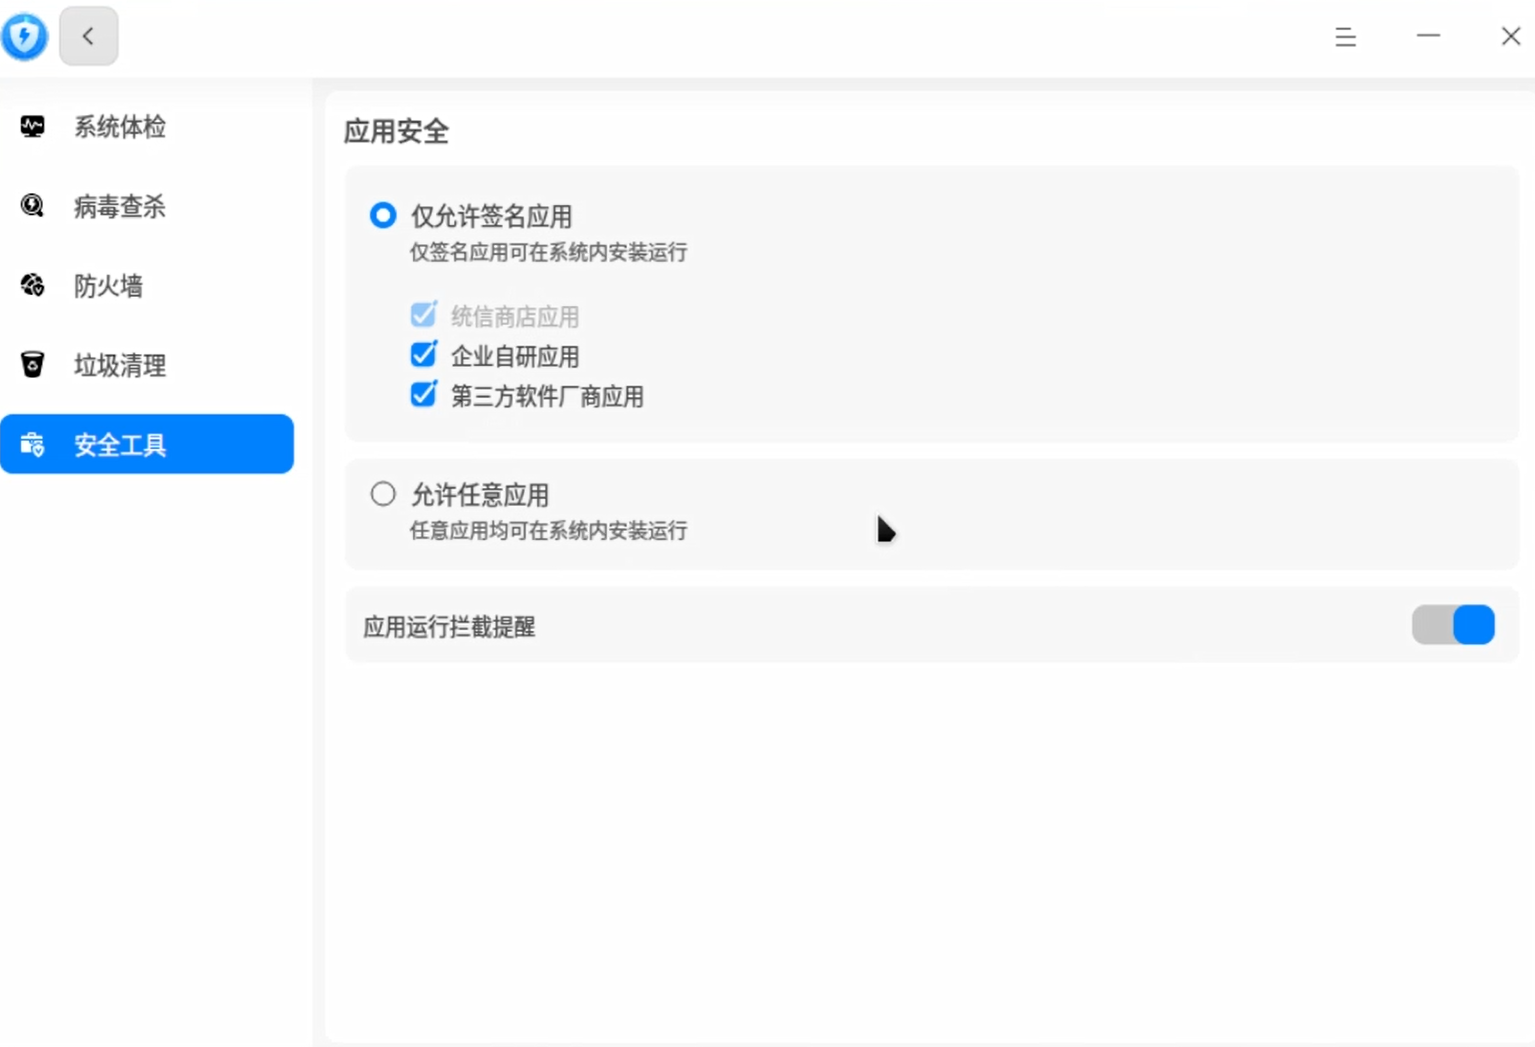Viewport: 1535px width, 1047px height.
Task: Click the 防火墙 globe icon
Action: click(32, 286)
